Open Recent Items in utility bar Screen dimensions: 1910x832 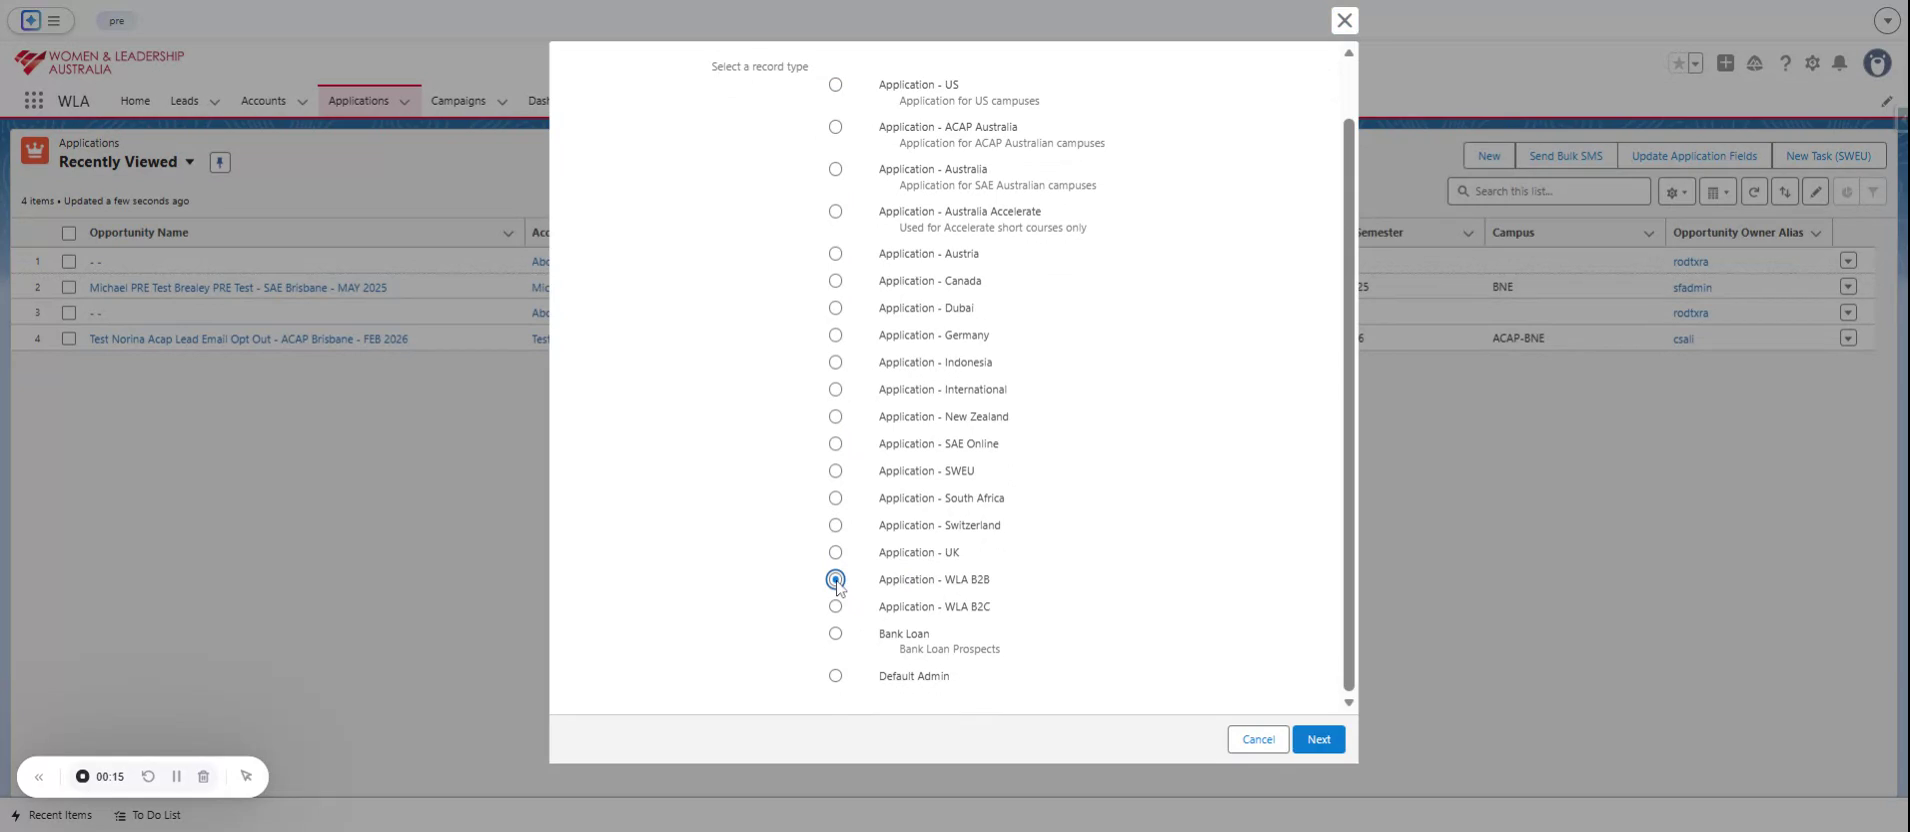pyautogui.click(x=51, y=815)
